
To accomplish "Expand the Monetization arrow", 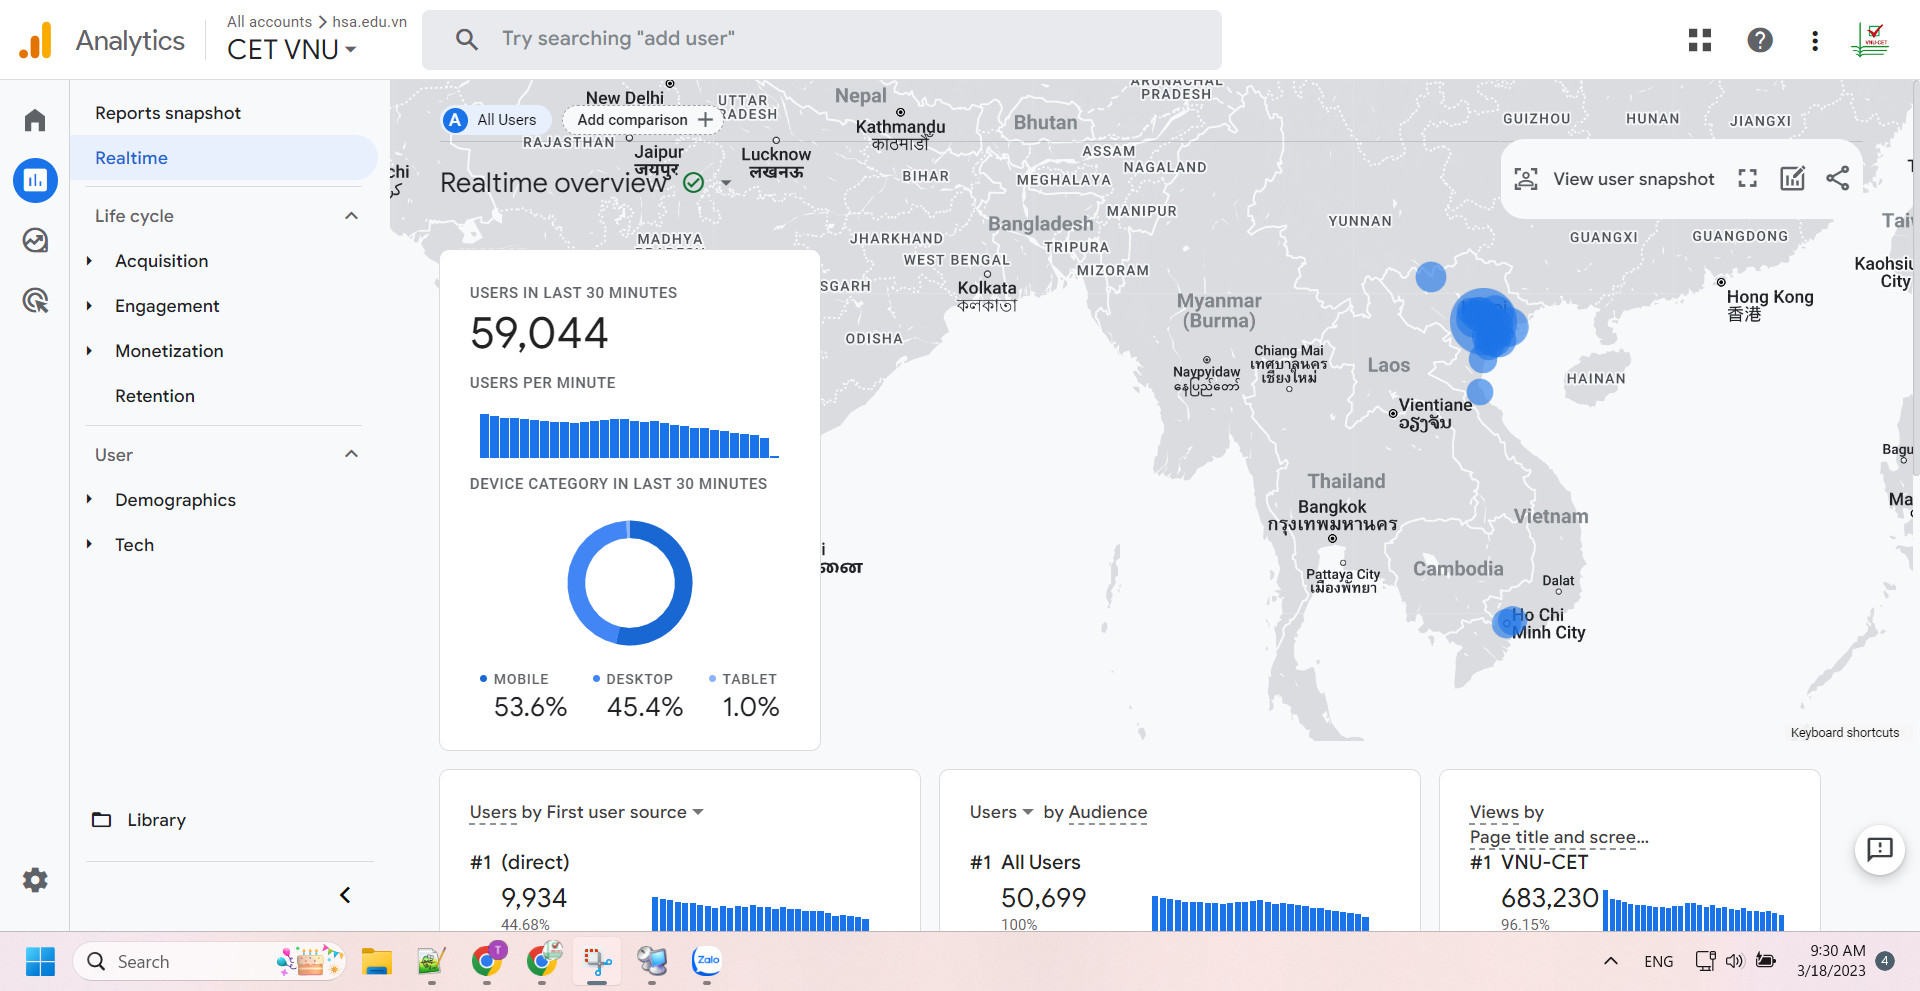I will pos(89,351).
